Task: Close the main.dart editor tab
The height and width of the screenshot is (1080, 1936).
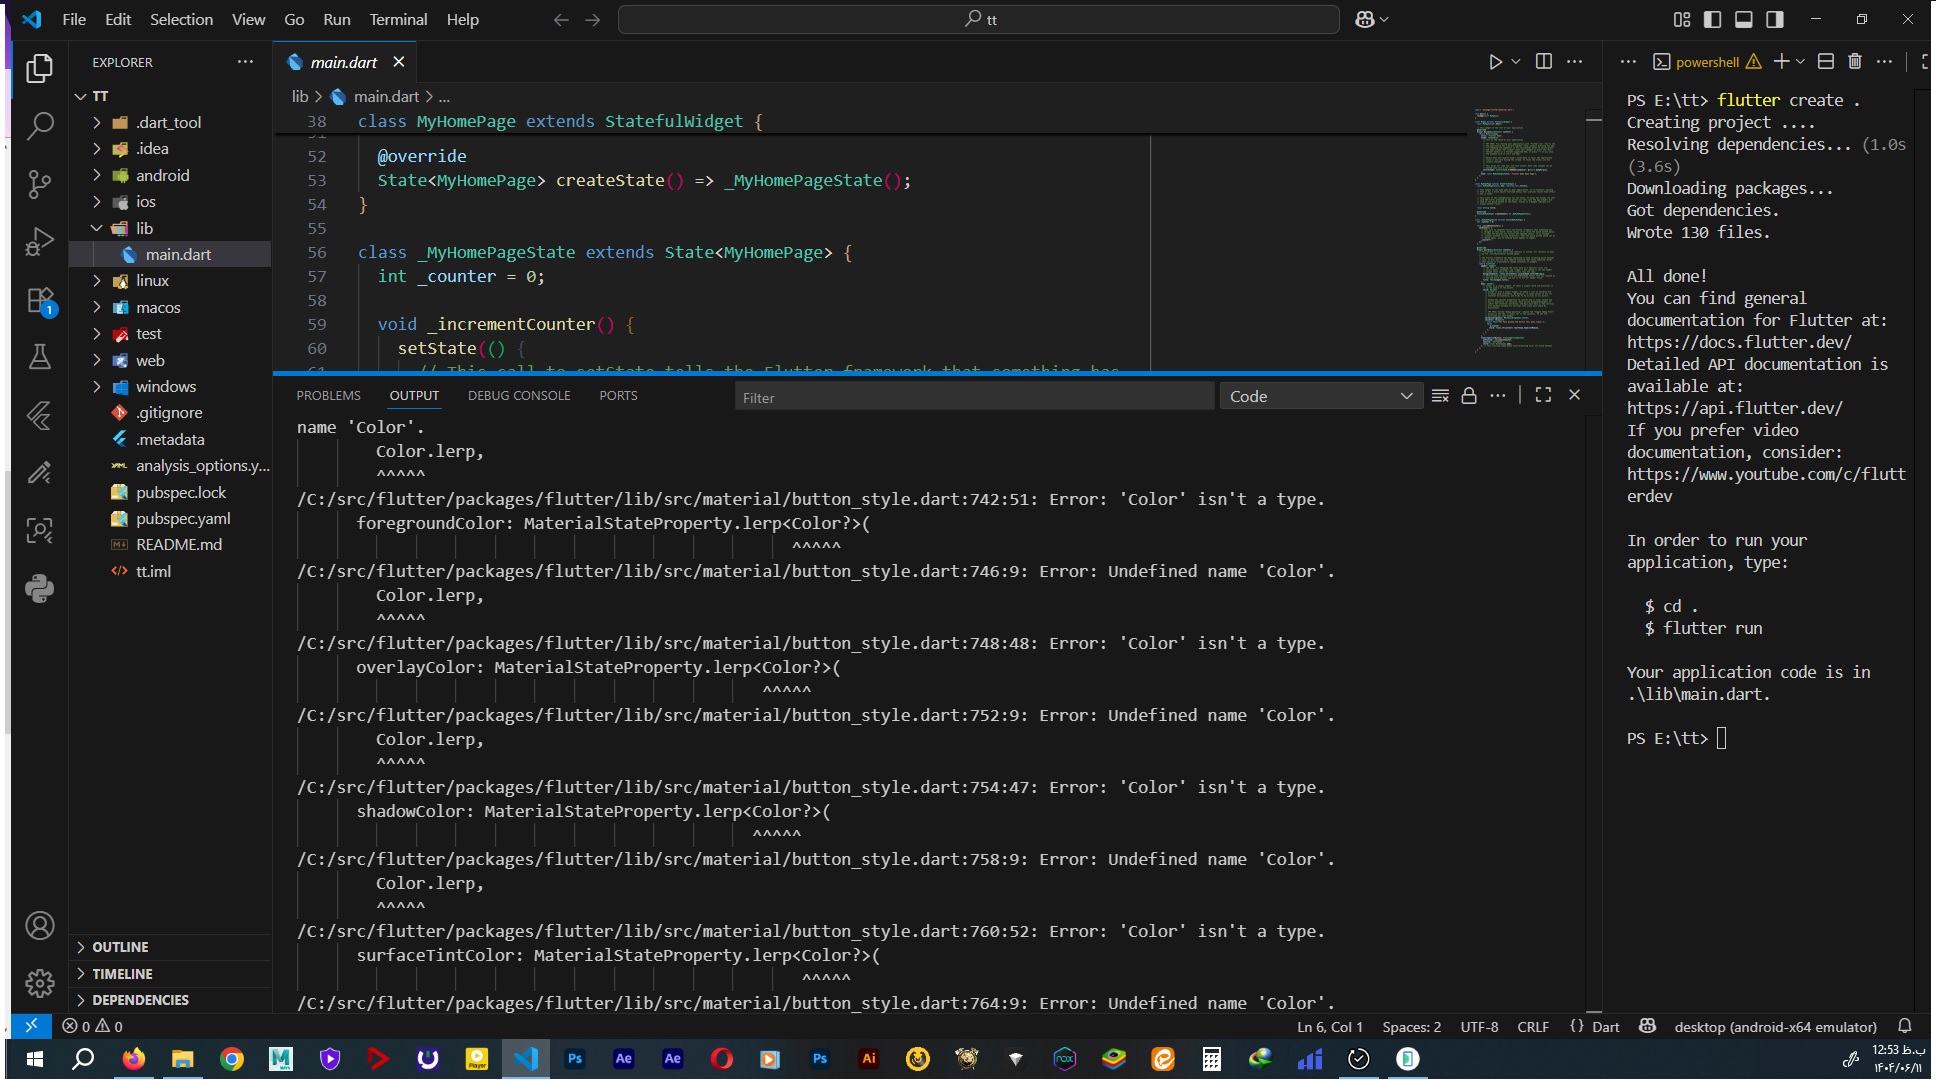Action: coord(399,62)
